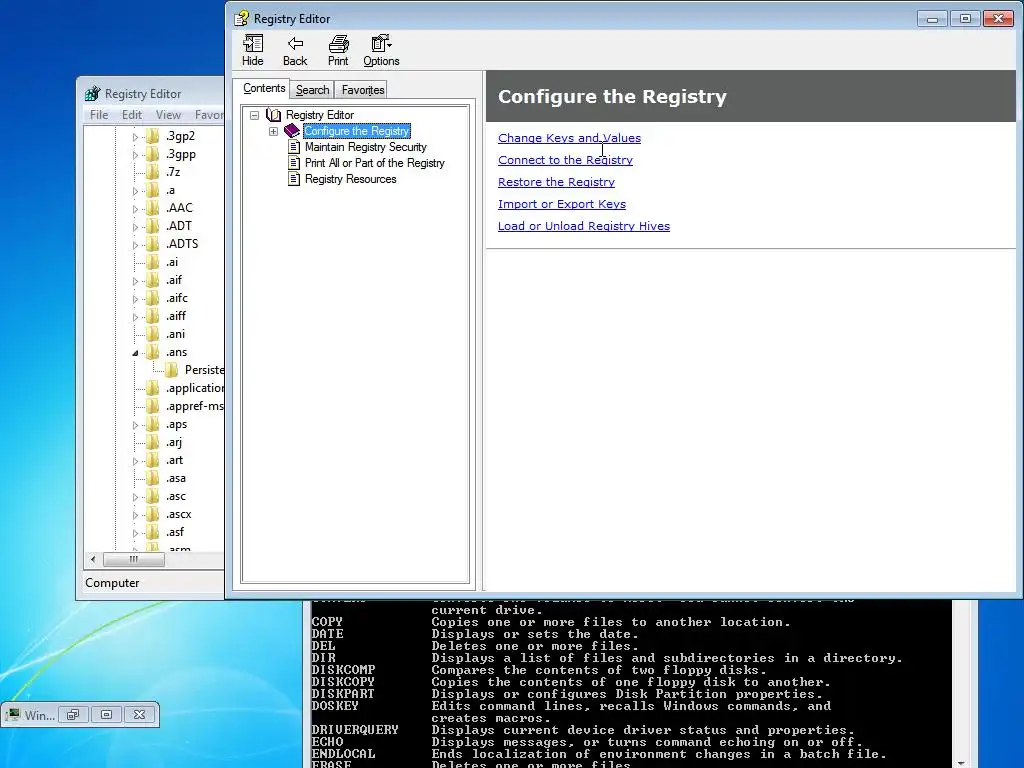Select the .aifc key label
This screenshot has width=1024, height=768.
176,298
